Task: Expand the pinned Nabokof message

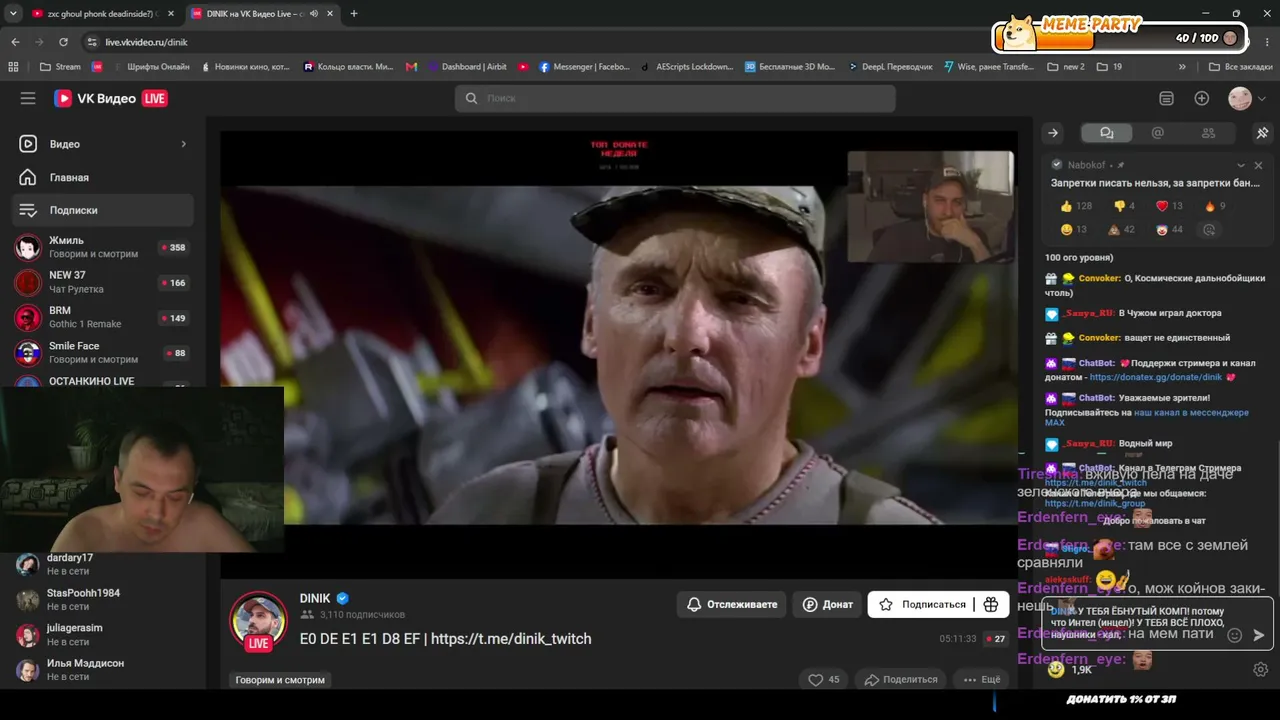Action: (x=1241, y=165)
